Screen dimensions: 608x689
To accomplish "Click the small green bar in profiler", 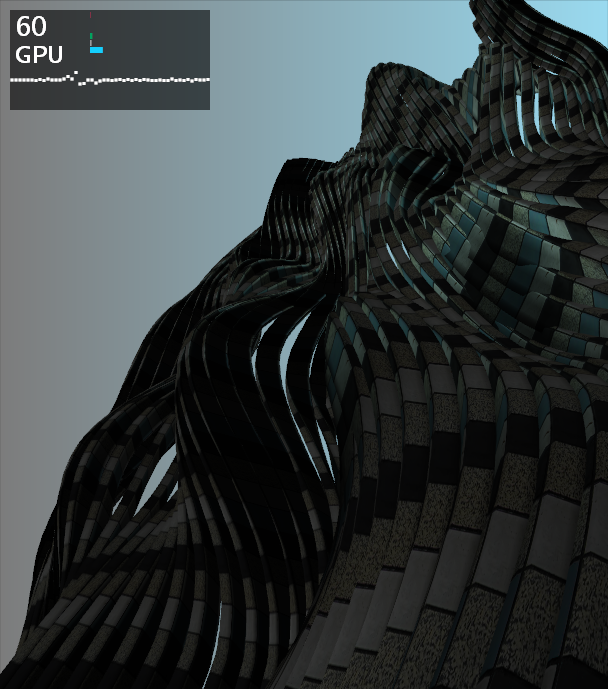I will [x=91, y=36].
